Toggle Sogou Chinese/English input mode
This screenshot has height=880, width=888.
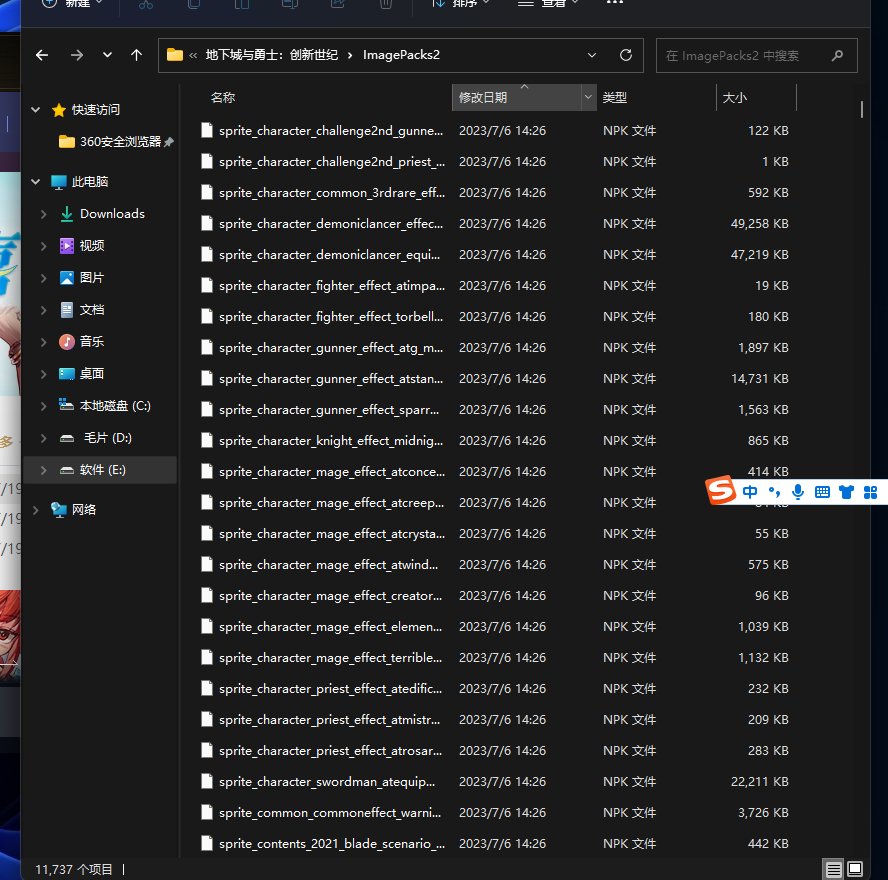[749, 492]
